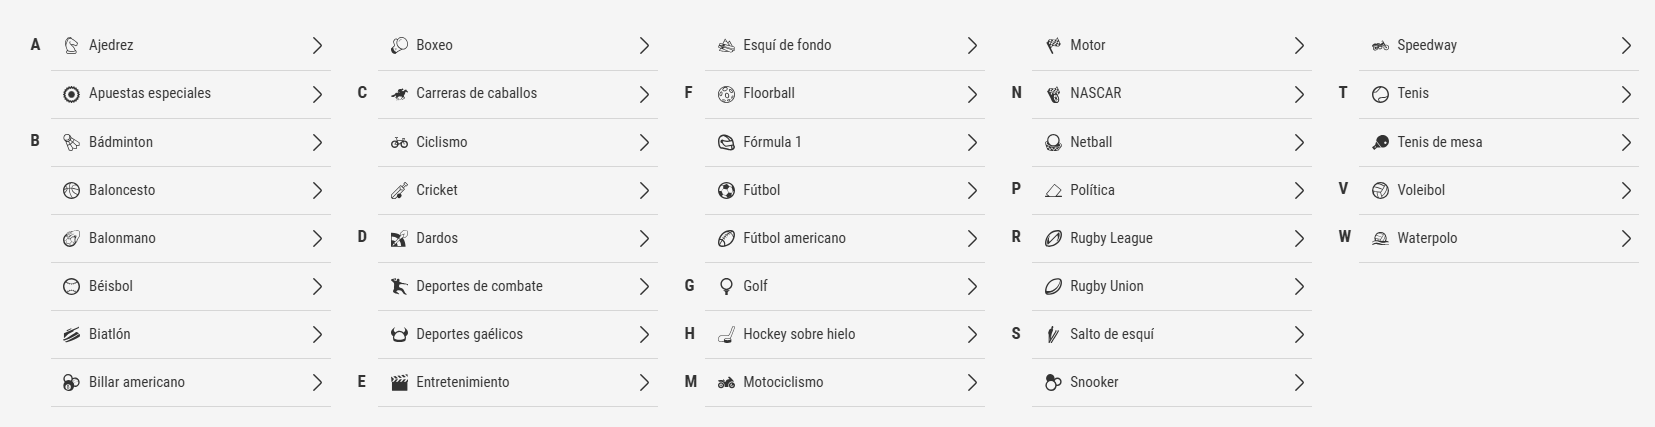Open the Carreras de caballos category
The image size is (1655, 427).
518,94
